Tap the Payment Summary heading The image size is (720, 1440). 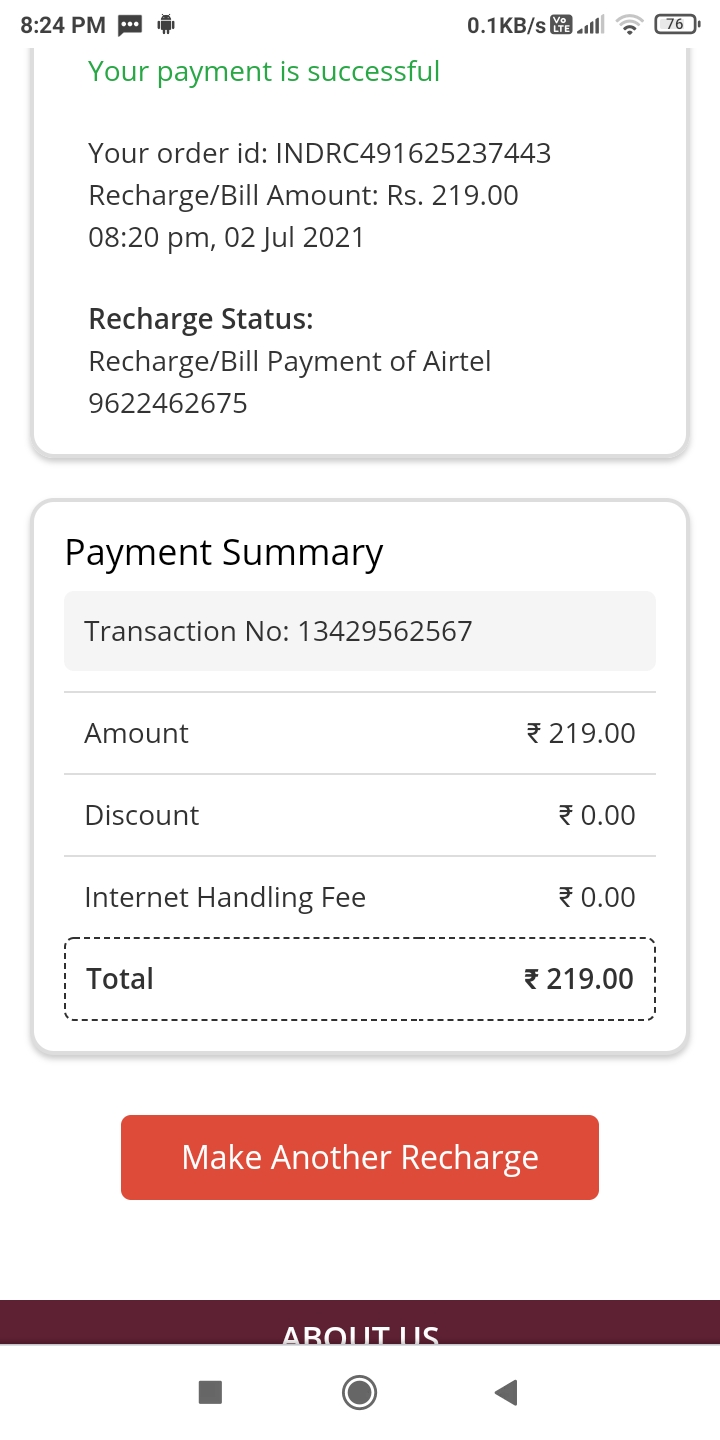(224, 553)
